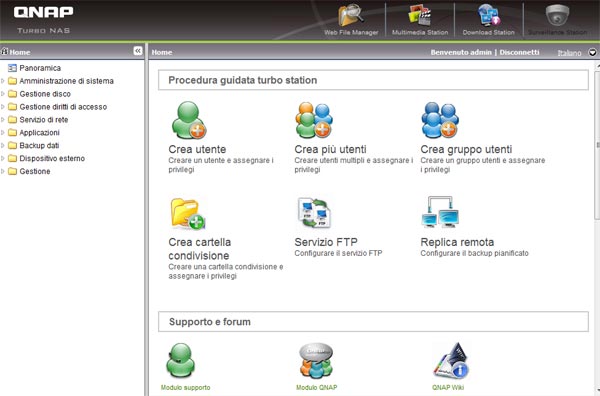Click the Crea cartella condivisione folder icon
Image resolution: width=600 pixels, height=396 pixels.
[188, 213]
